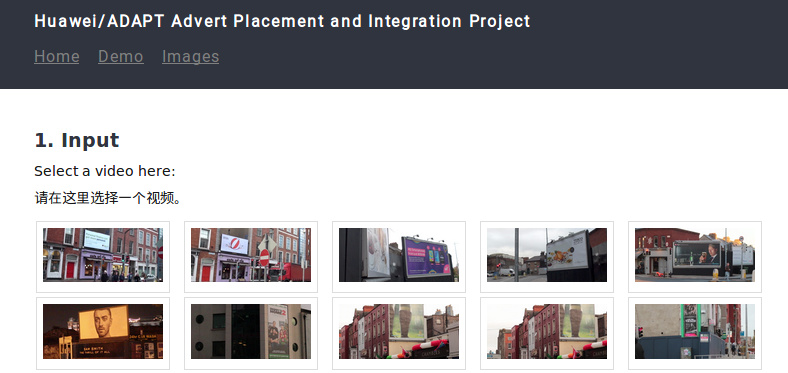
Task: Choose last video with green-framed poster wall
Action: 695,333
